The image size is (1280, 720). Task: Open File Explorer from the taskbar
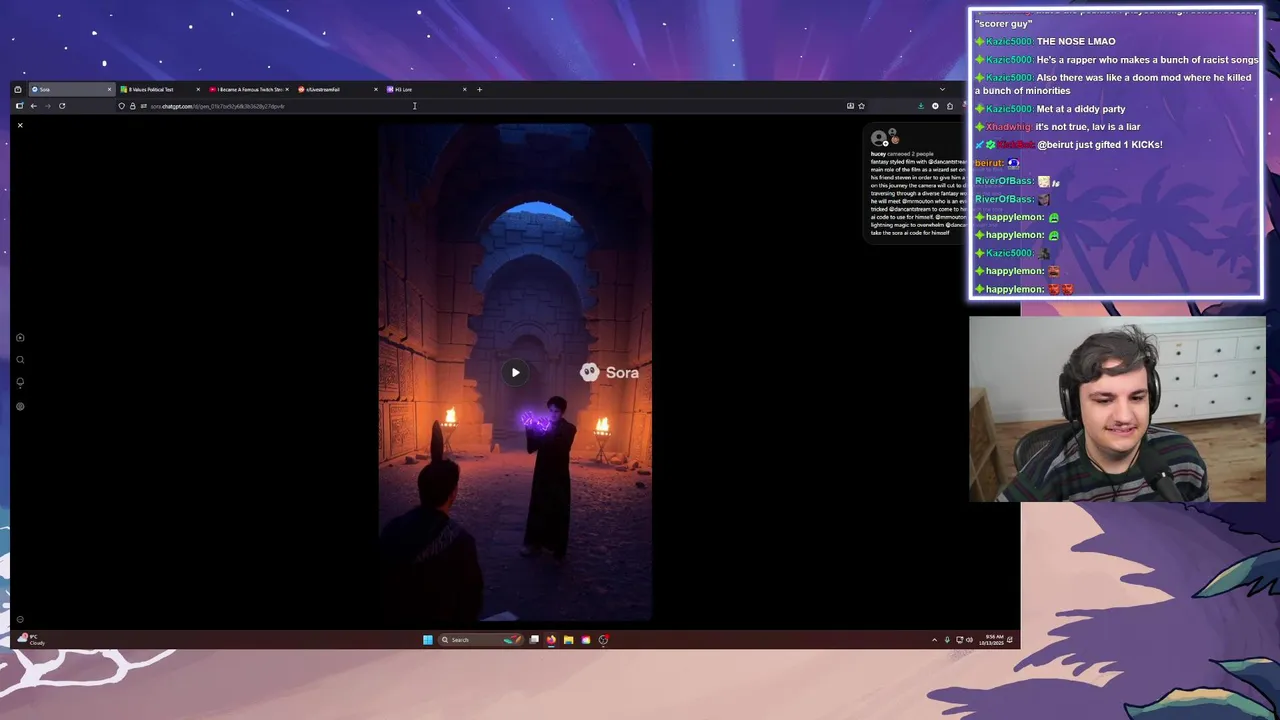[x=568, y=640]
